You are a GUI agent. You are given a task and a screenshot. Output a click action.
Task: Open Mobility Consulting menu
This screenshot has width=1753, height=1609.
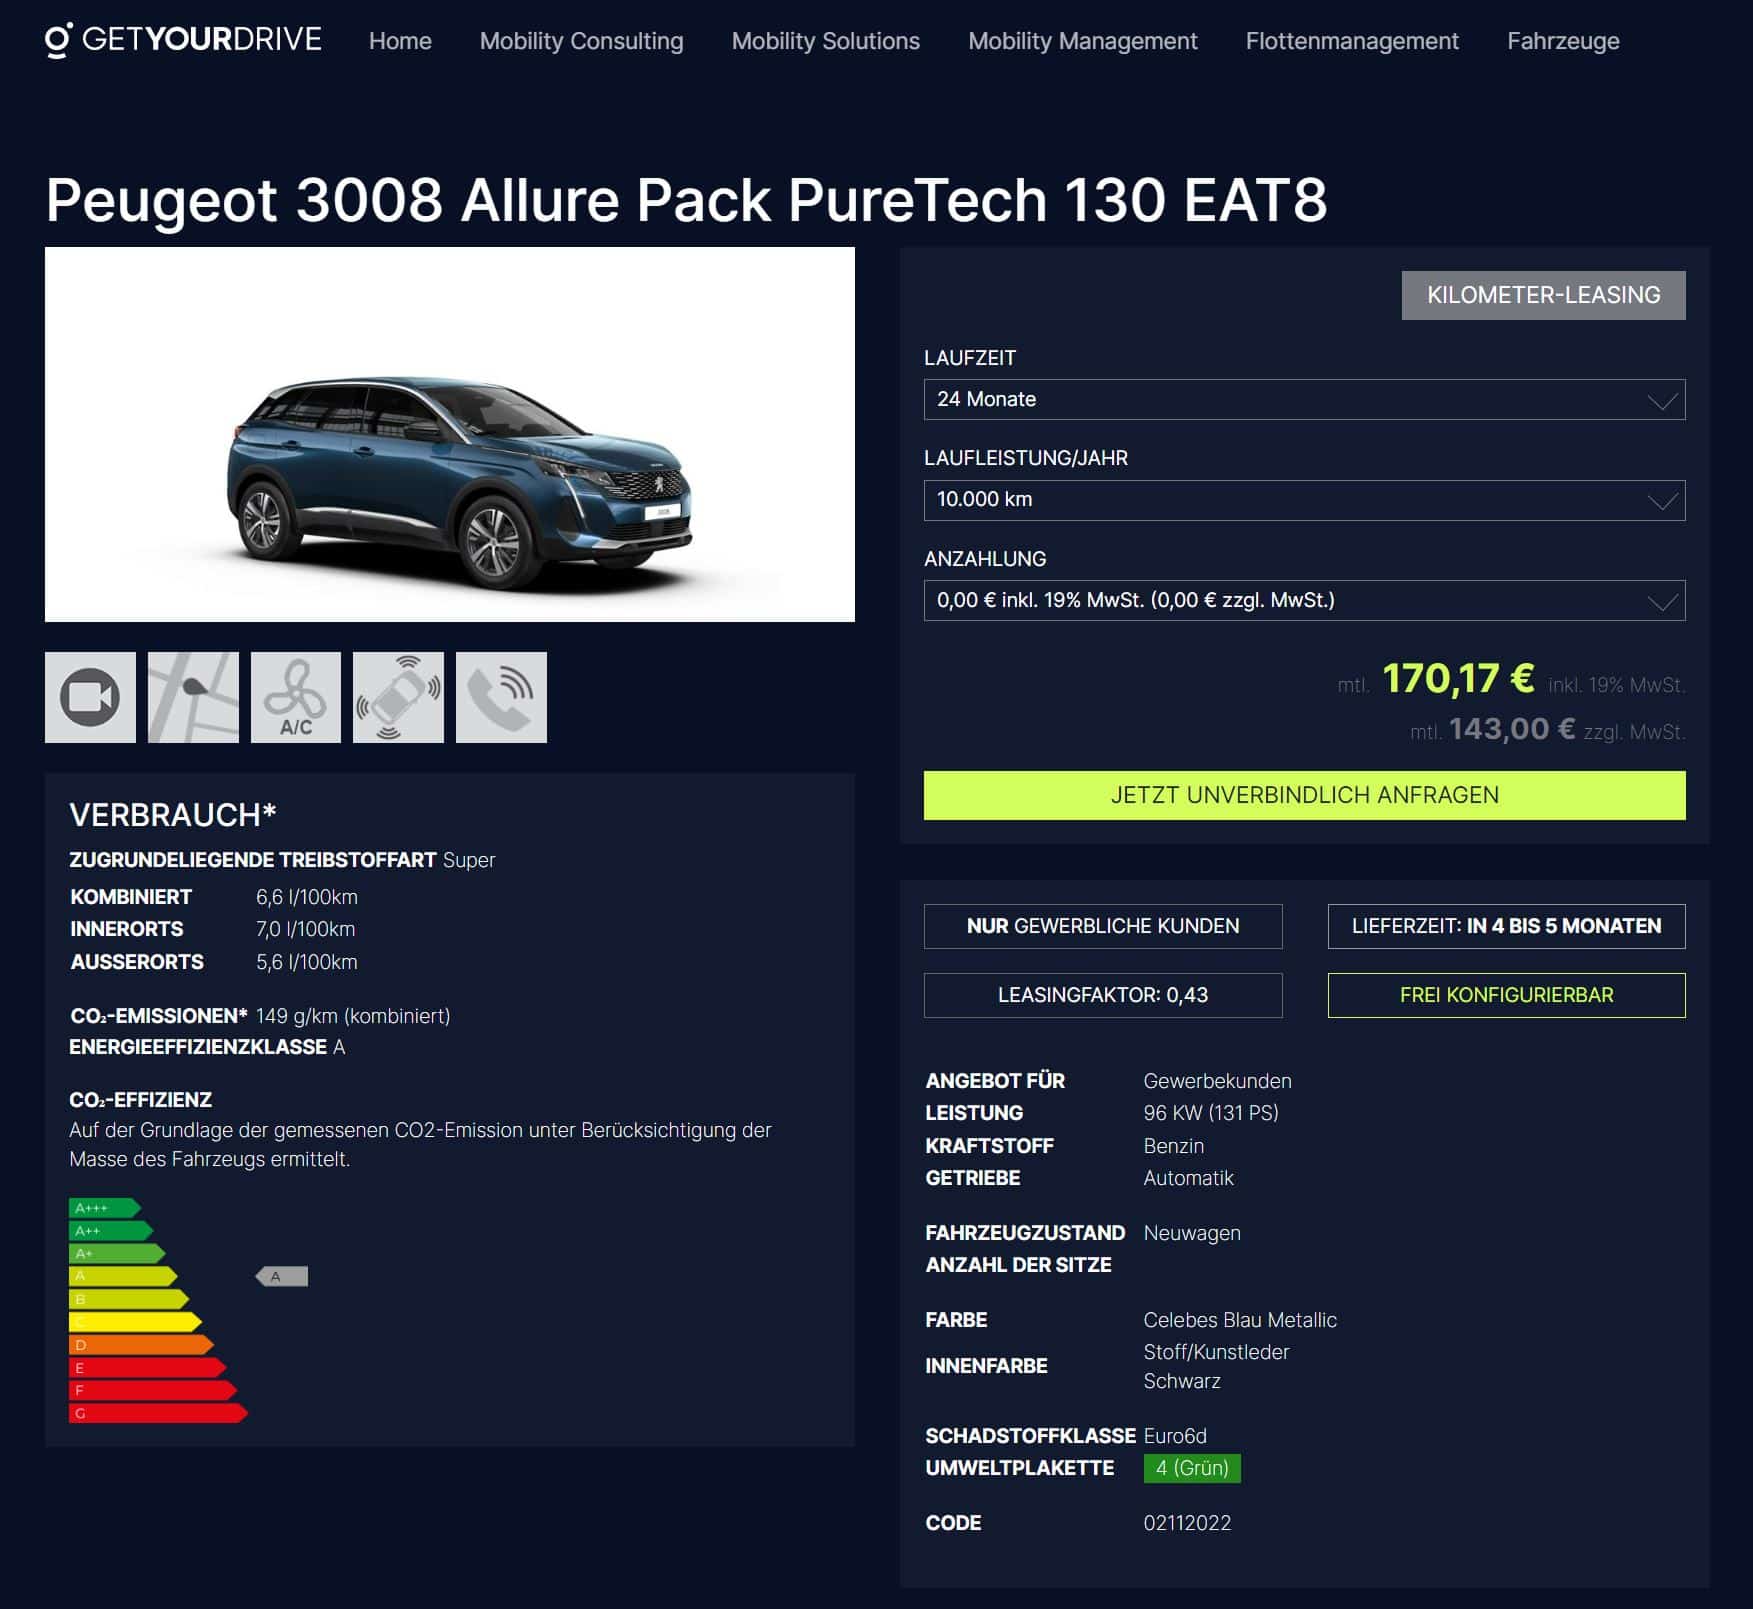click(x=581, y=41)
